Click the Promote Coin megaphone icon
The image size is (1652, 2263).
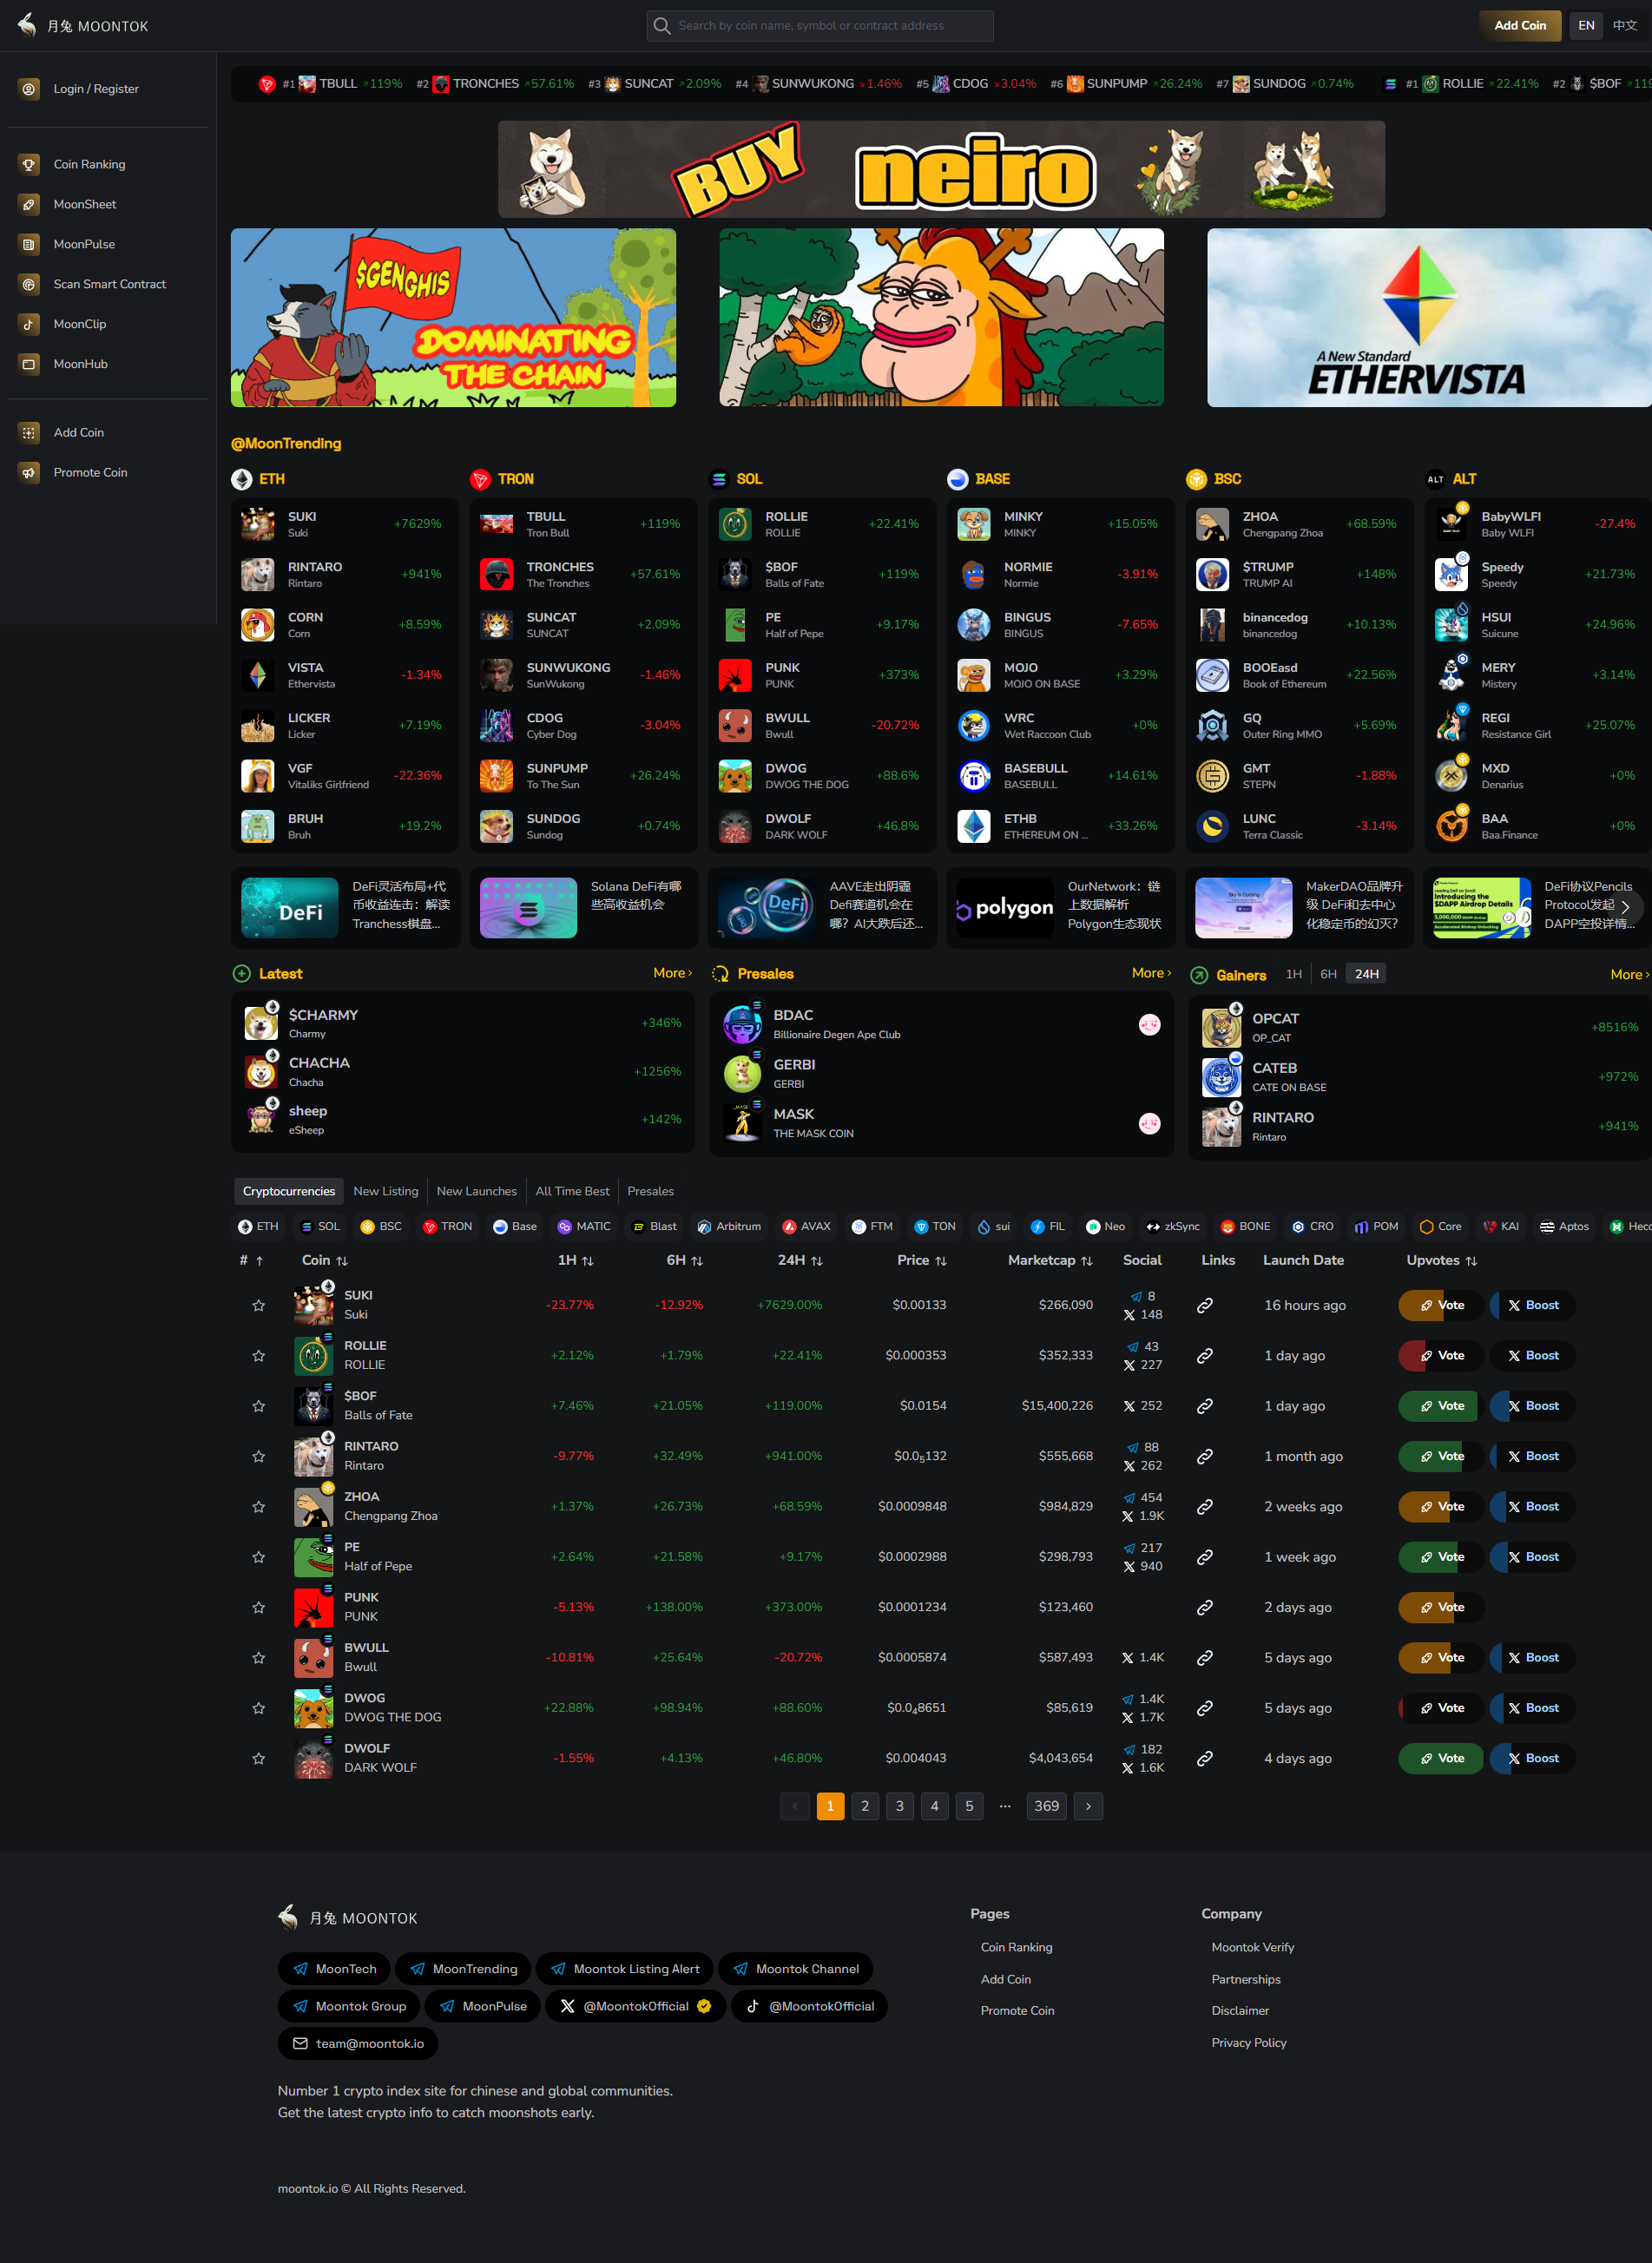click(x=29, y=472)
